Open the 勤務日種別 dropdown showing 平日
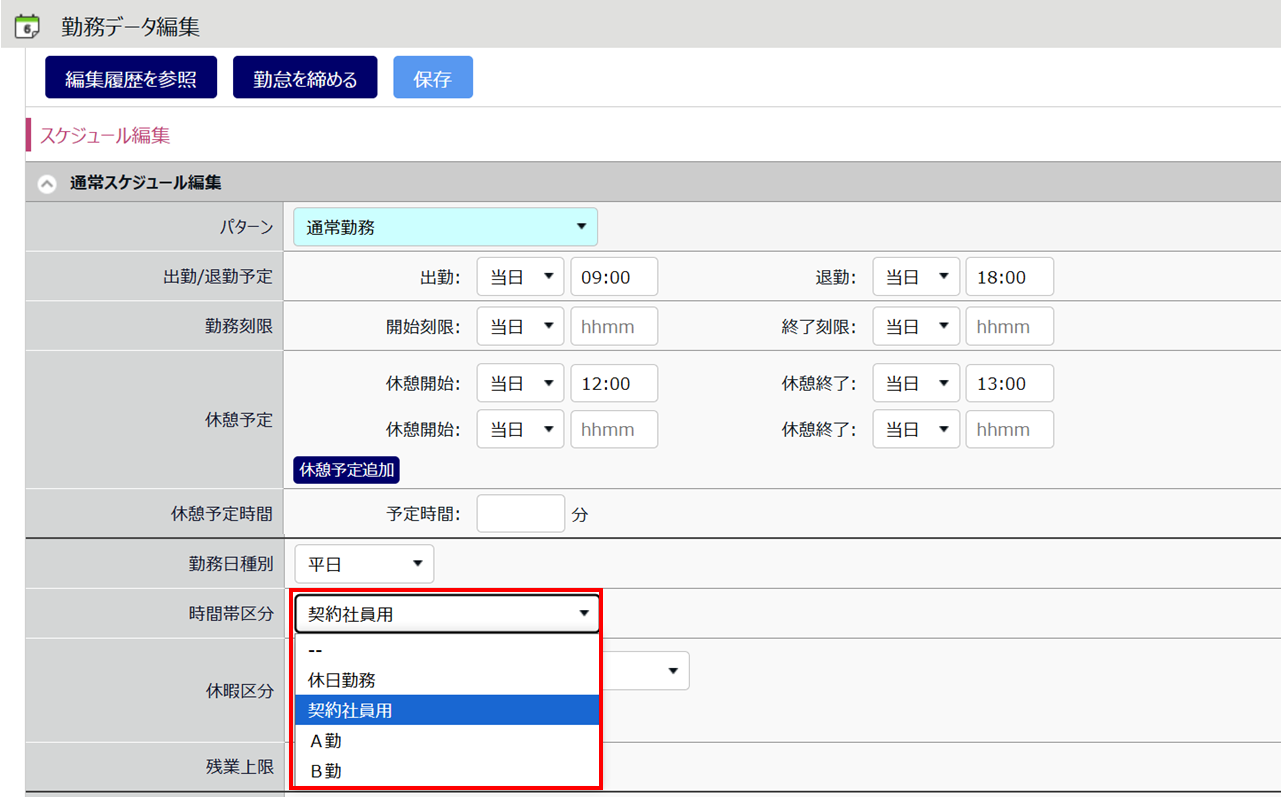Viewport: 1281px width, 797px height. pos(364,564)
